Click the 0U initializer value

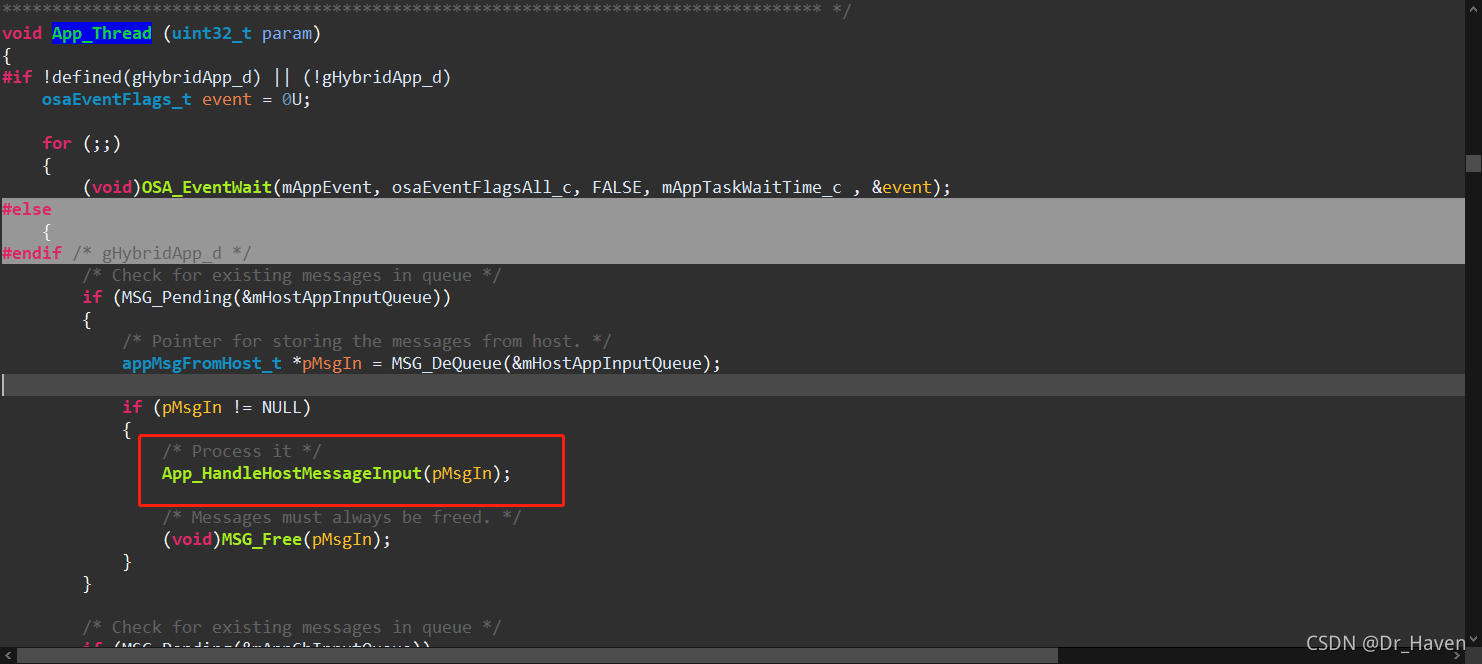(292, 99)
